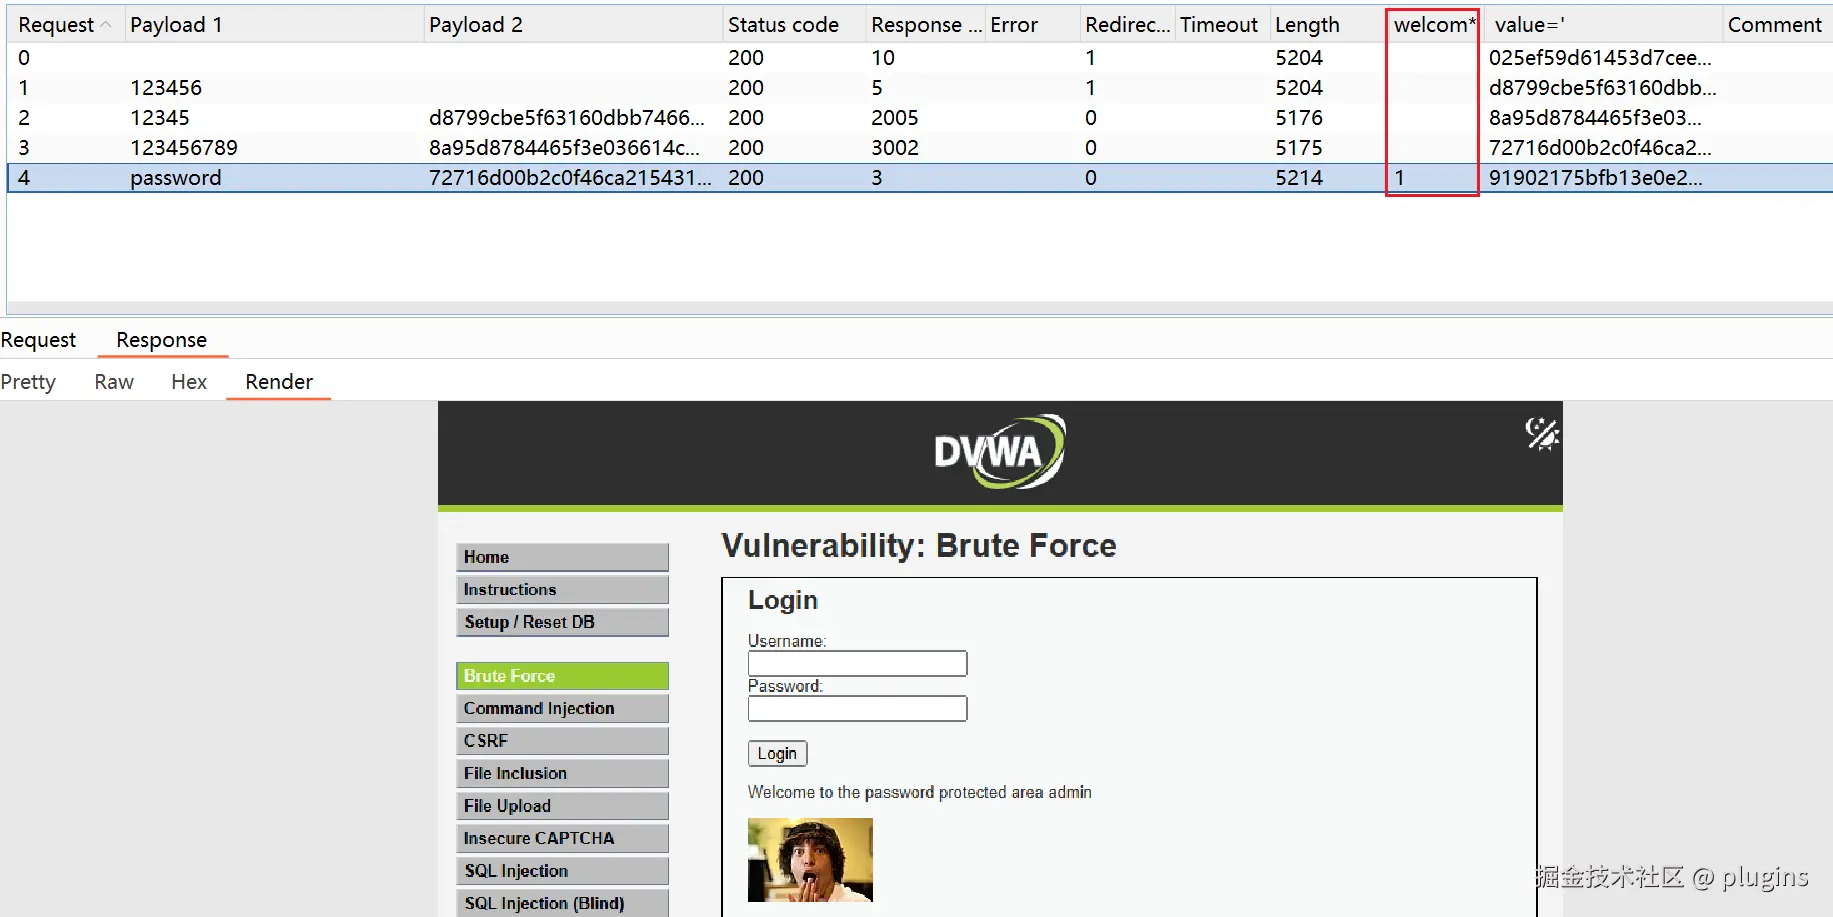Open the Insecure CAPTCHA page
The height and width of the screenshot is (917, 1833).
point(562,838)
